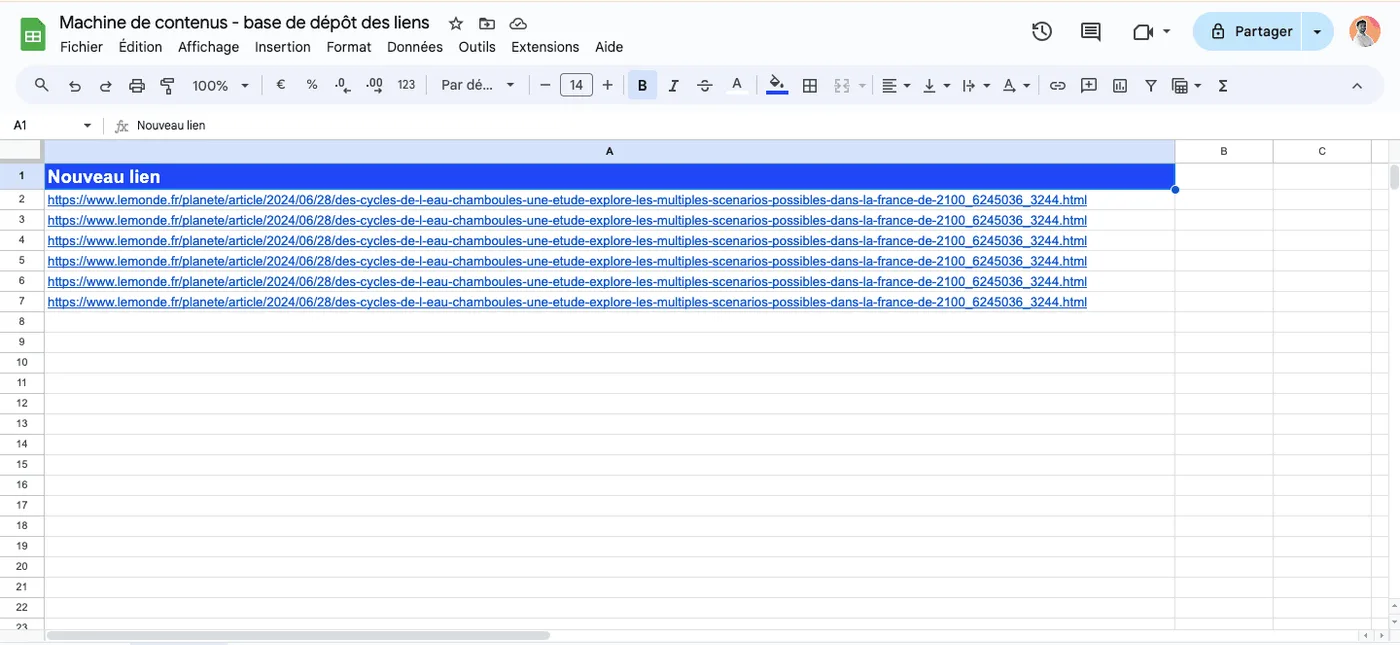Select column B header
Viewport: 1400px width, 645px height.
1224,151
